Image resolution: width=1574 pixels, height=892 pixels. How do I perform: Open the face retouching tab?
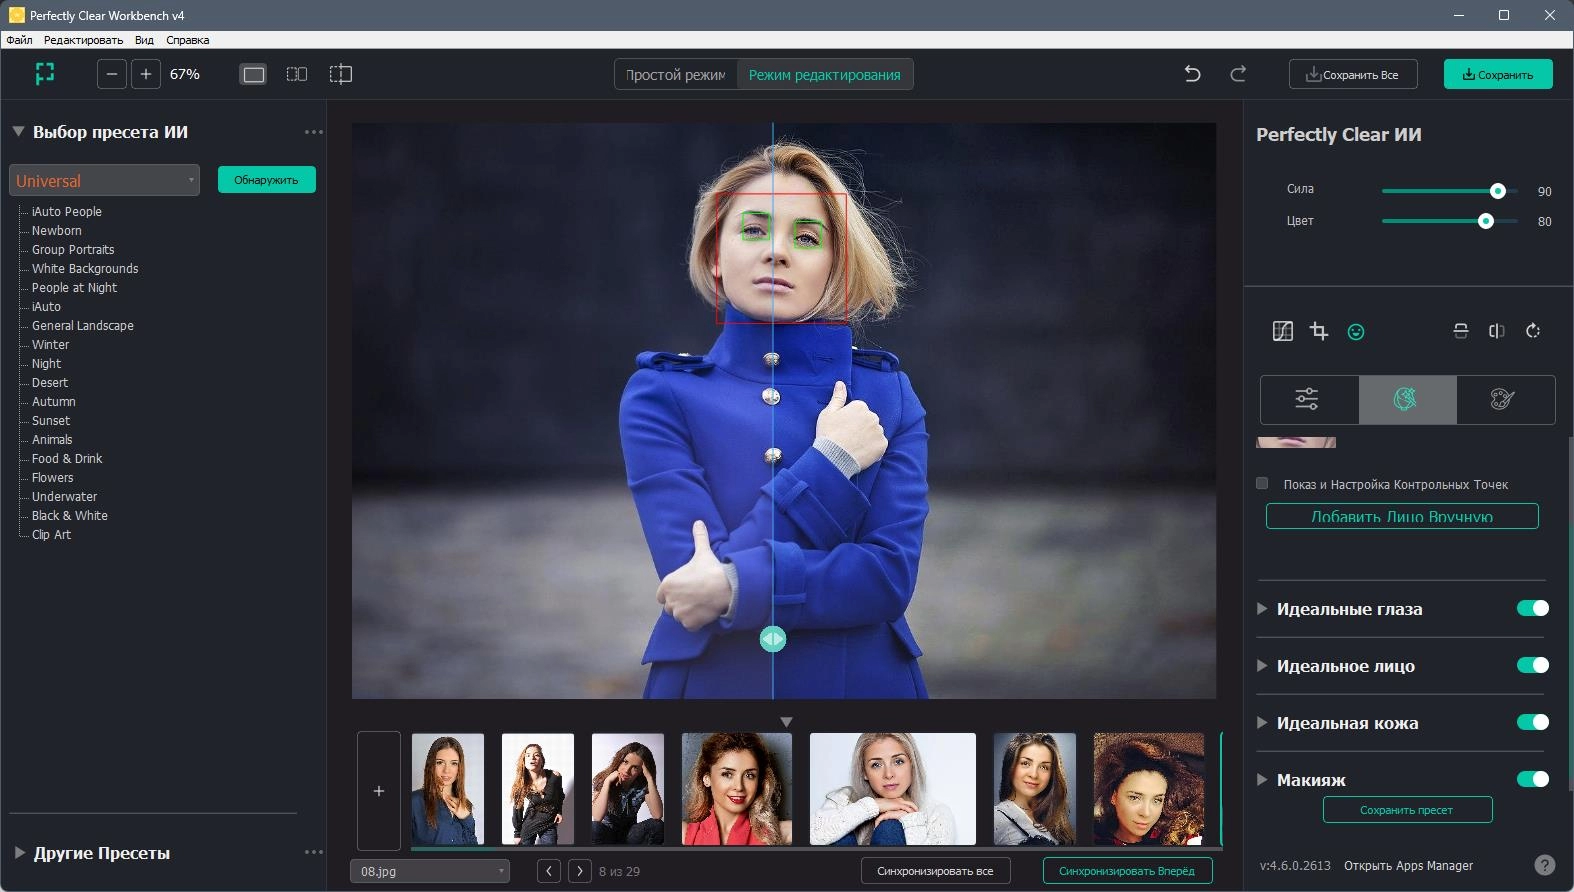click(x=1406, y=400)
